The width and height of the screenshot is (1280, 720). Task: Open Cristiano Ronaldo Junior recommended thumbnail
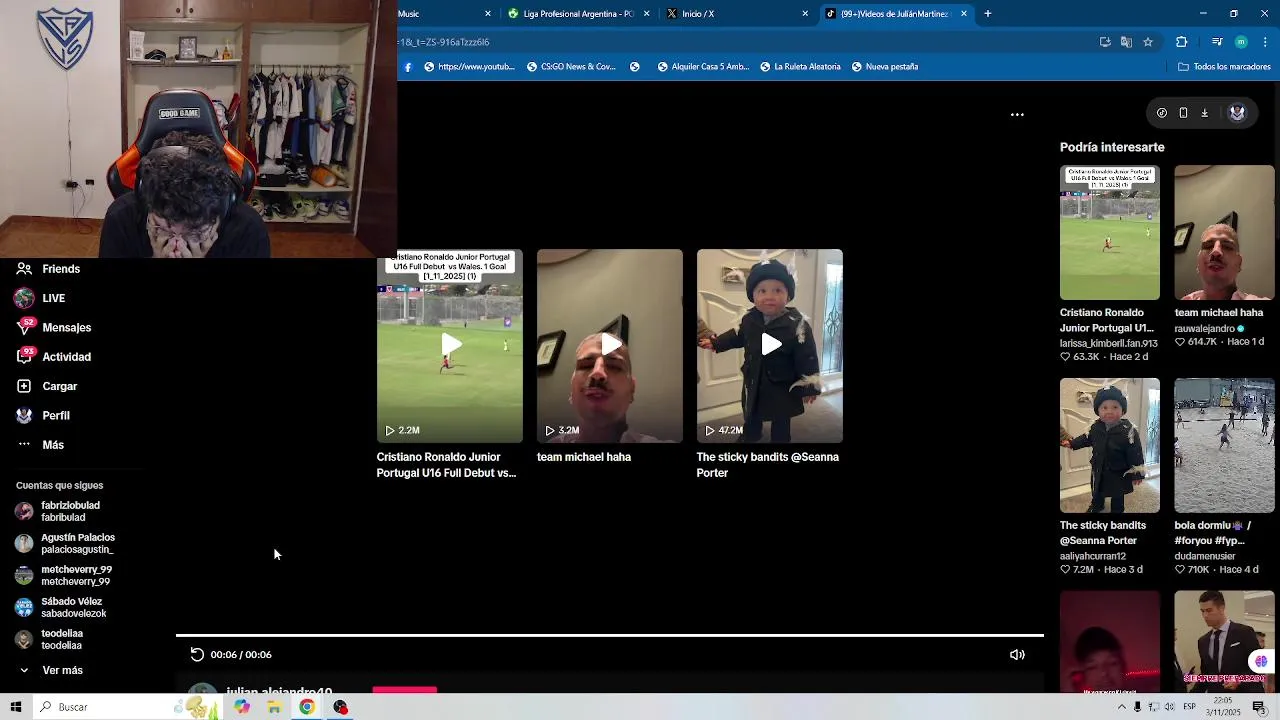pos(1110,233)
